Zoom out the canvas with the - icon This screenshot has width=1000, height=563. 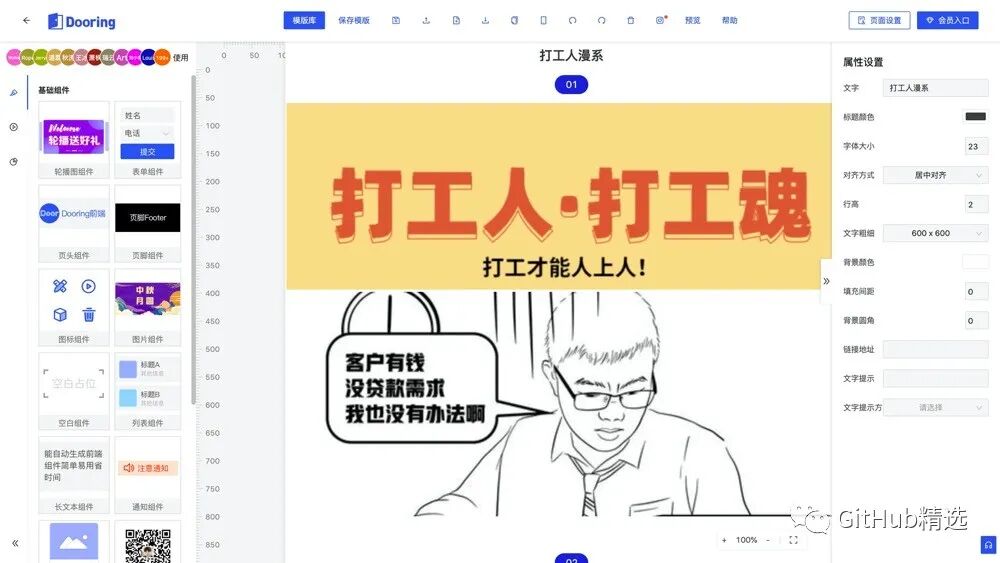pyautogui.click(x=768, y=540)
